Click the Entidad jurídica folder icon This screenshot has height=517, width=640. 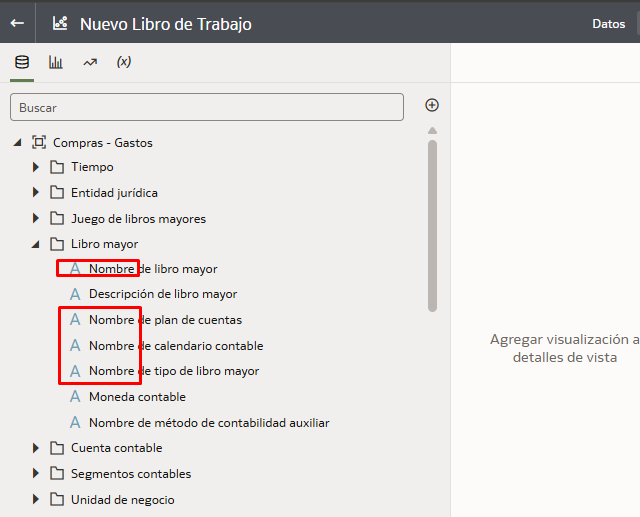click(57, 193)
